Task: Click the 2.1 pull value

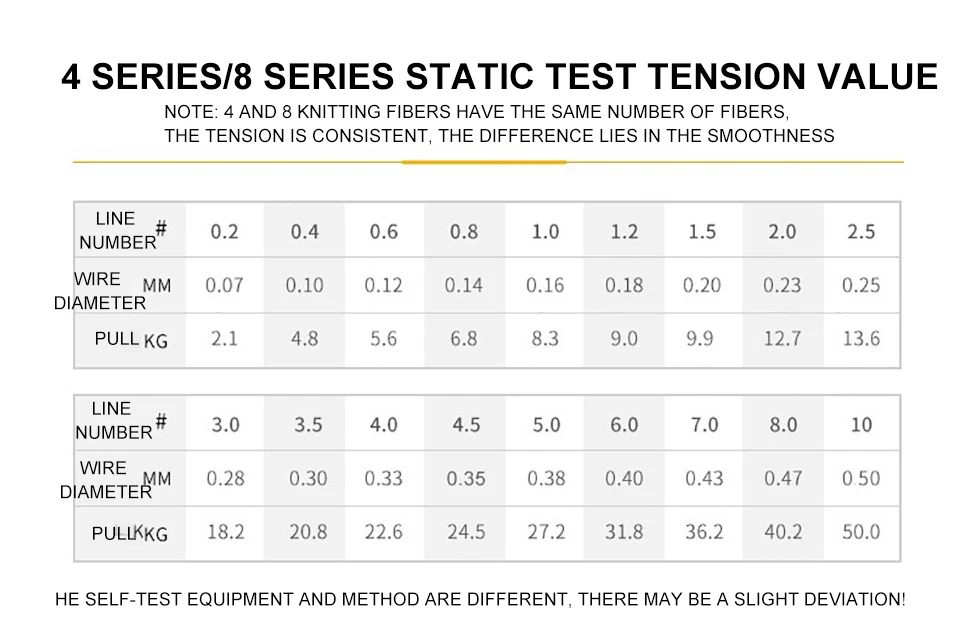Action: [224, 338]
